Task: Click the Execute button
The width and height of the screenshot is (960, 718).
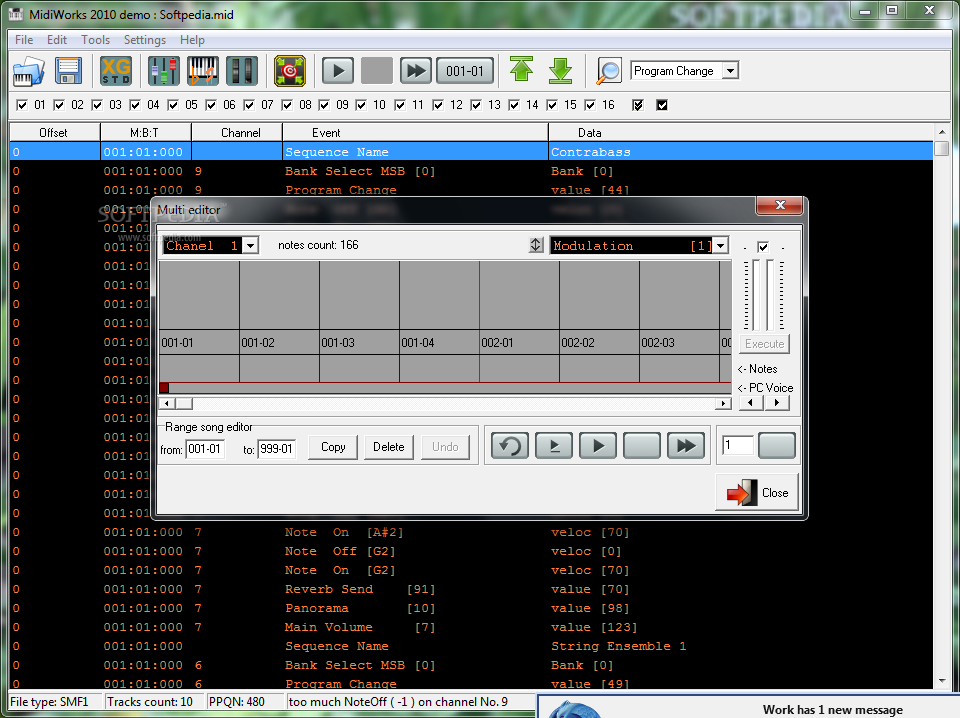Action: coord(764,344)
